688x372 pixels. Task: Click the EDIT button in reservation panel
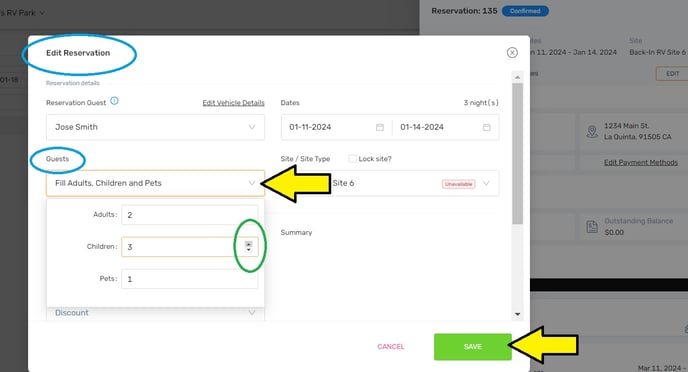click(672, 74)
